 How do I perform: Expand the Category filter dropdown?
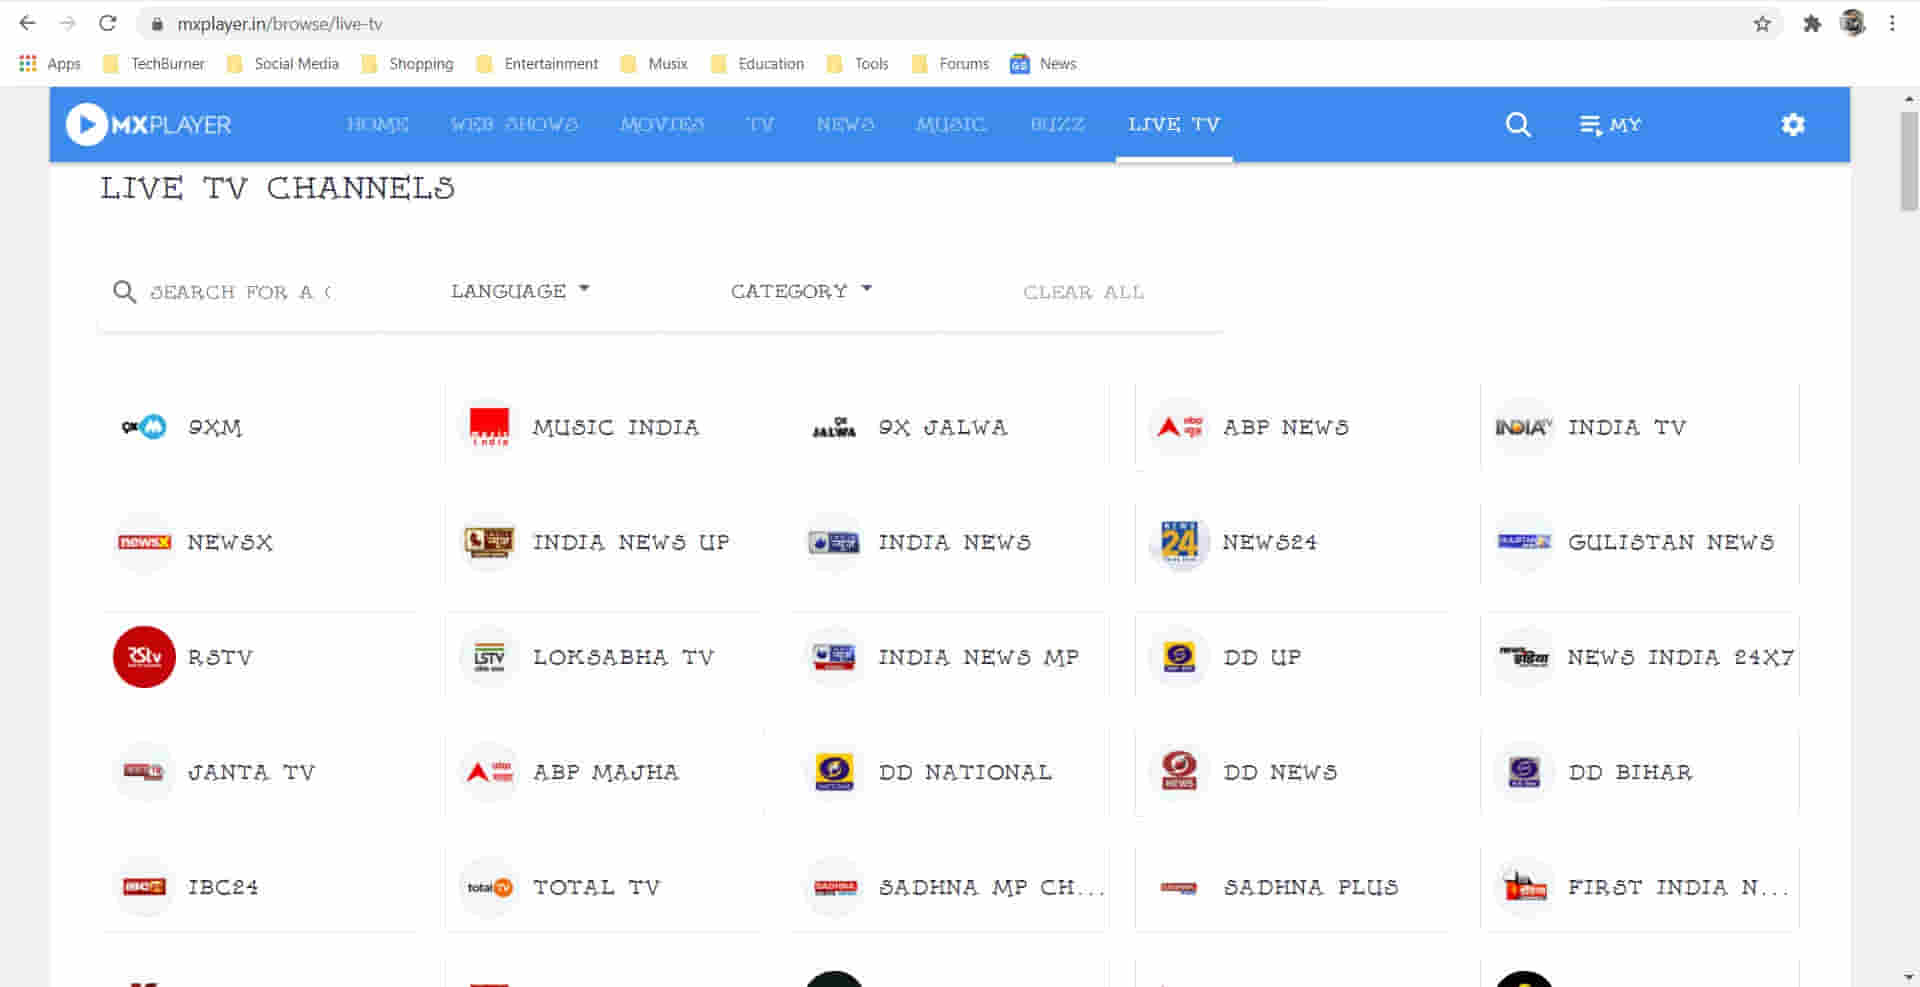click(x=801, y=291)
